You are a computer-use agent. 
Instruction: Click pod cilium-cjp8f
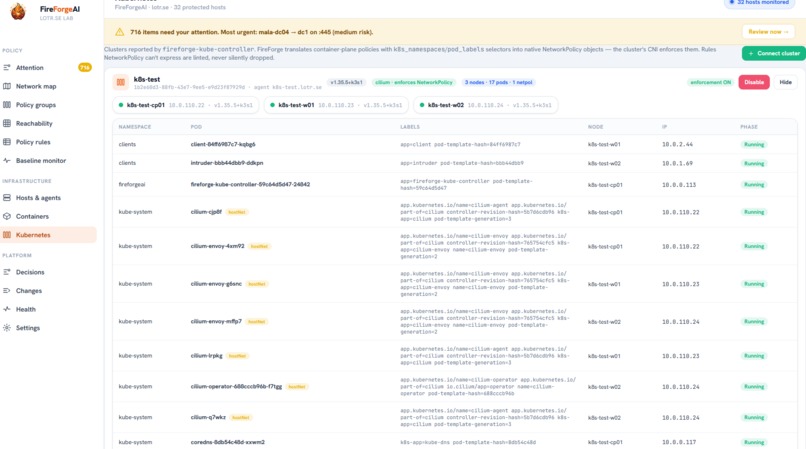(206, 212)
